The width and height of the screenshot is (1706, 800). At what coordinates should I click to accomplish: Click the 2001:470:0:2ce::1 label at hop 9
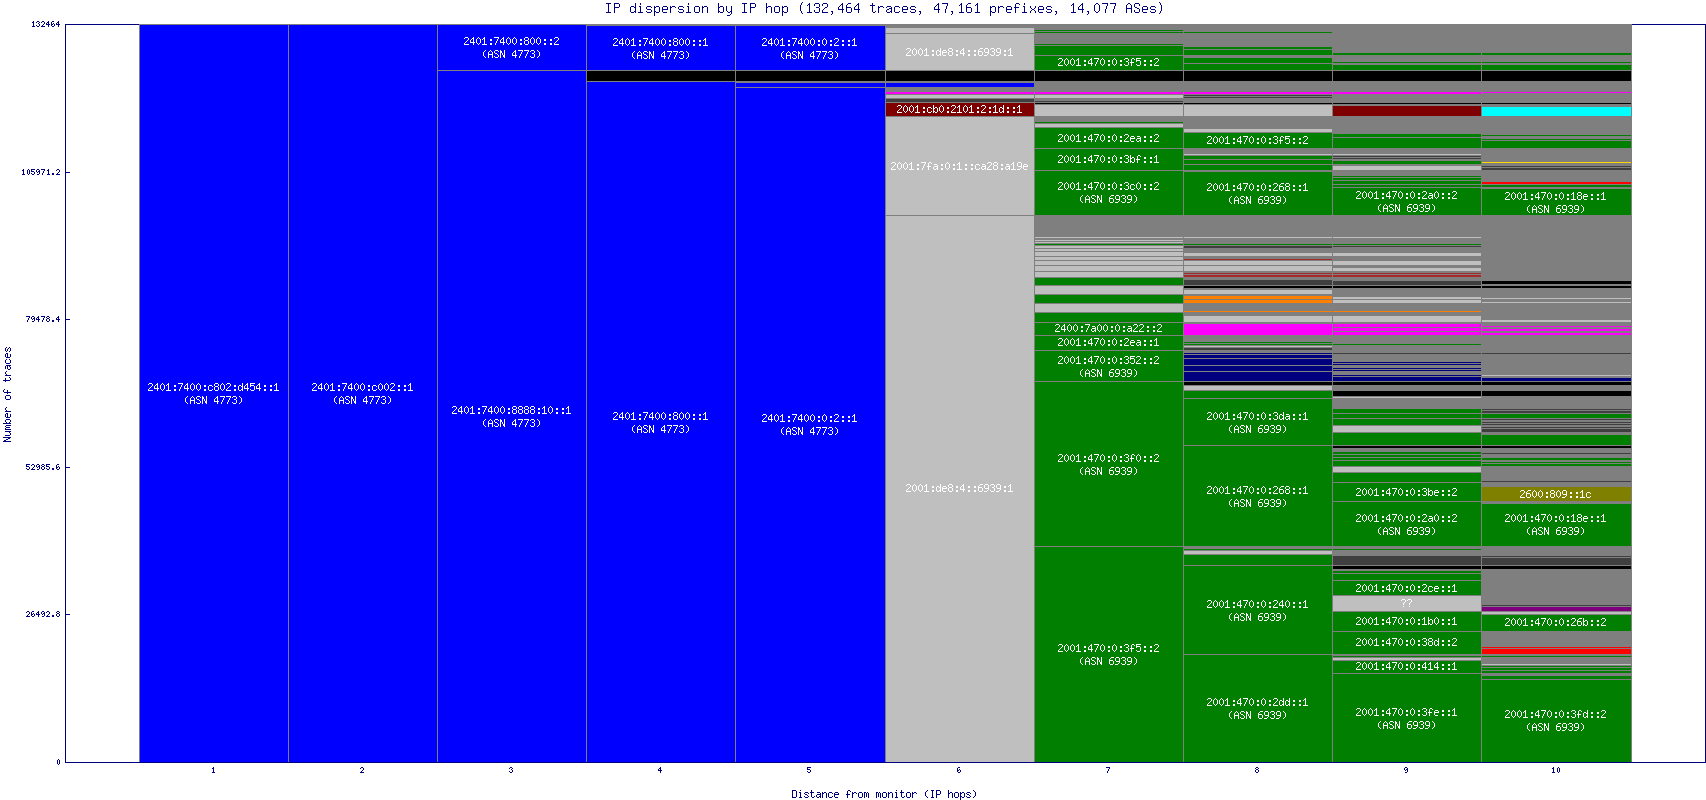(1406, 588)
